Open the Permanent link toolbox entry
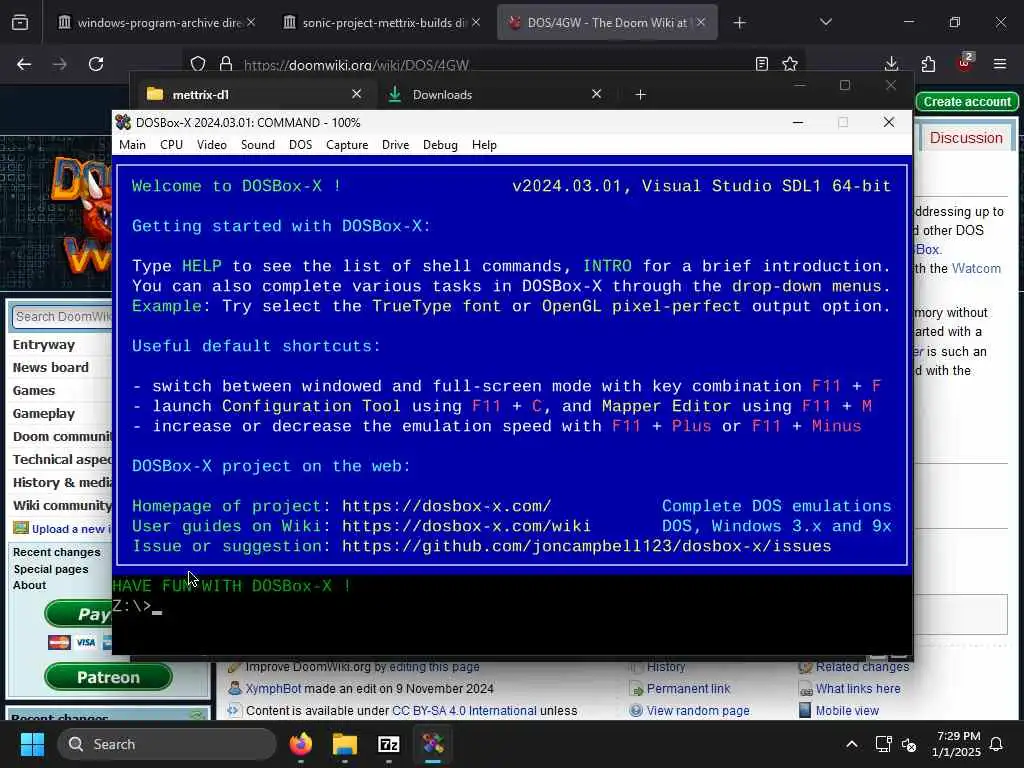This screenshot has height=768, width=1024. coord(688,689)
